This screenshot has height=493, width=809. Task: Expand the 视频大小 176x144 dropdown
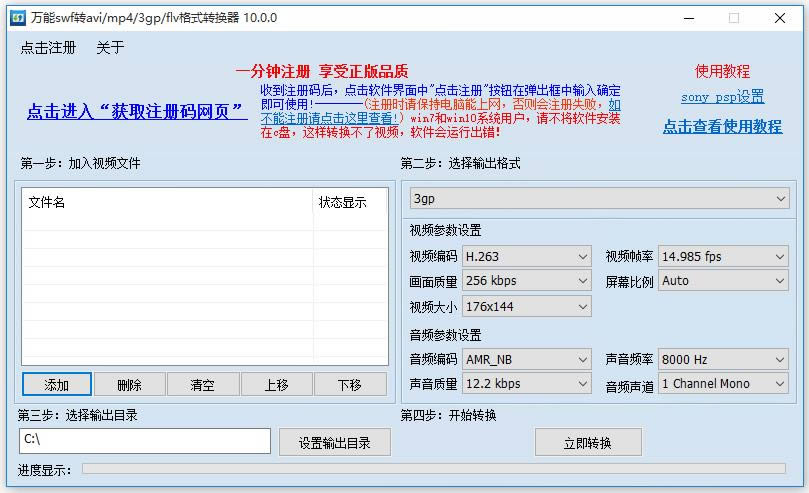pos(527,306)
